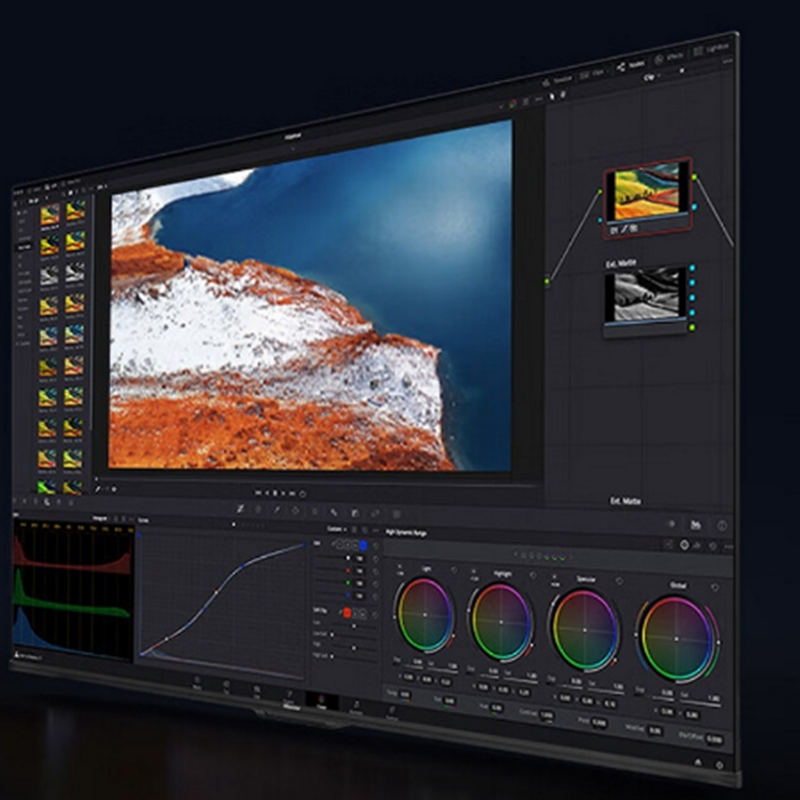The width and height of the screenshot is (800, 800).
Task: Switch to the Fusion page tab
Action: coord(289,698)
